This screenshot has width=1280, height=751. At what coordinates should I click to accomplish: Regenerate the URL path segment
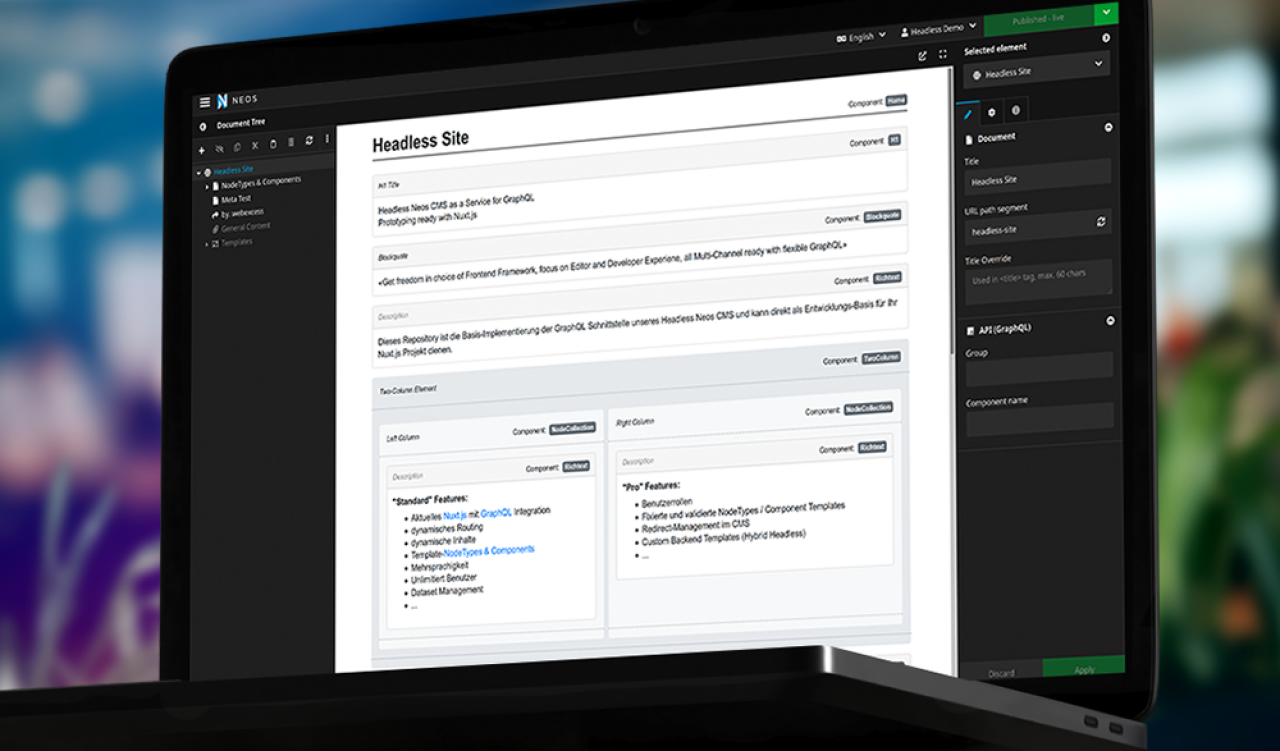click(1101, 222)
